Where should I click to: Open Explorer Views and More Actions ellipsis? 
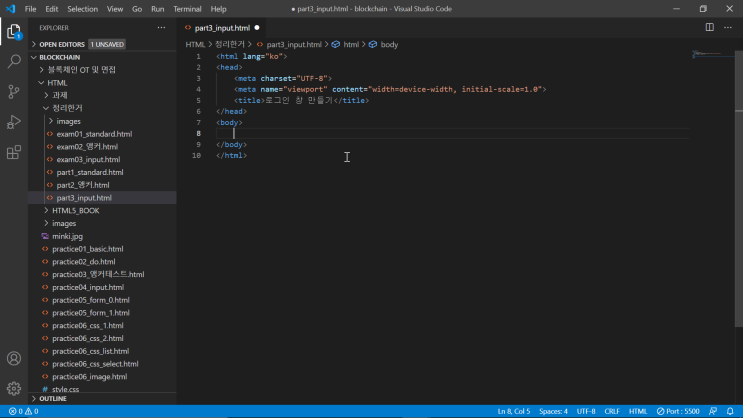coord(162,27)
